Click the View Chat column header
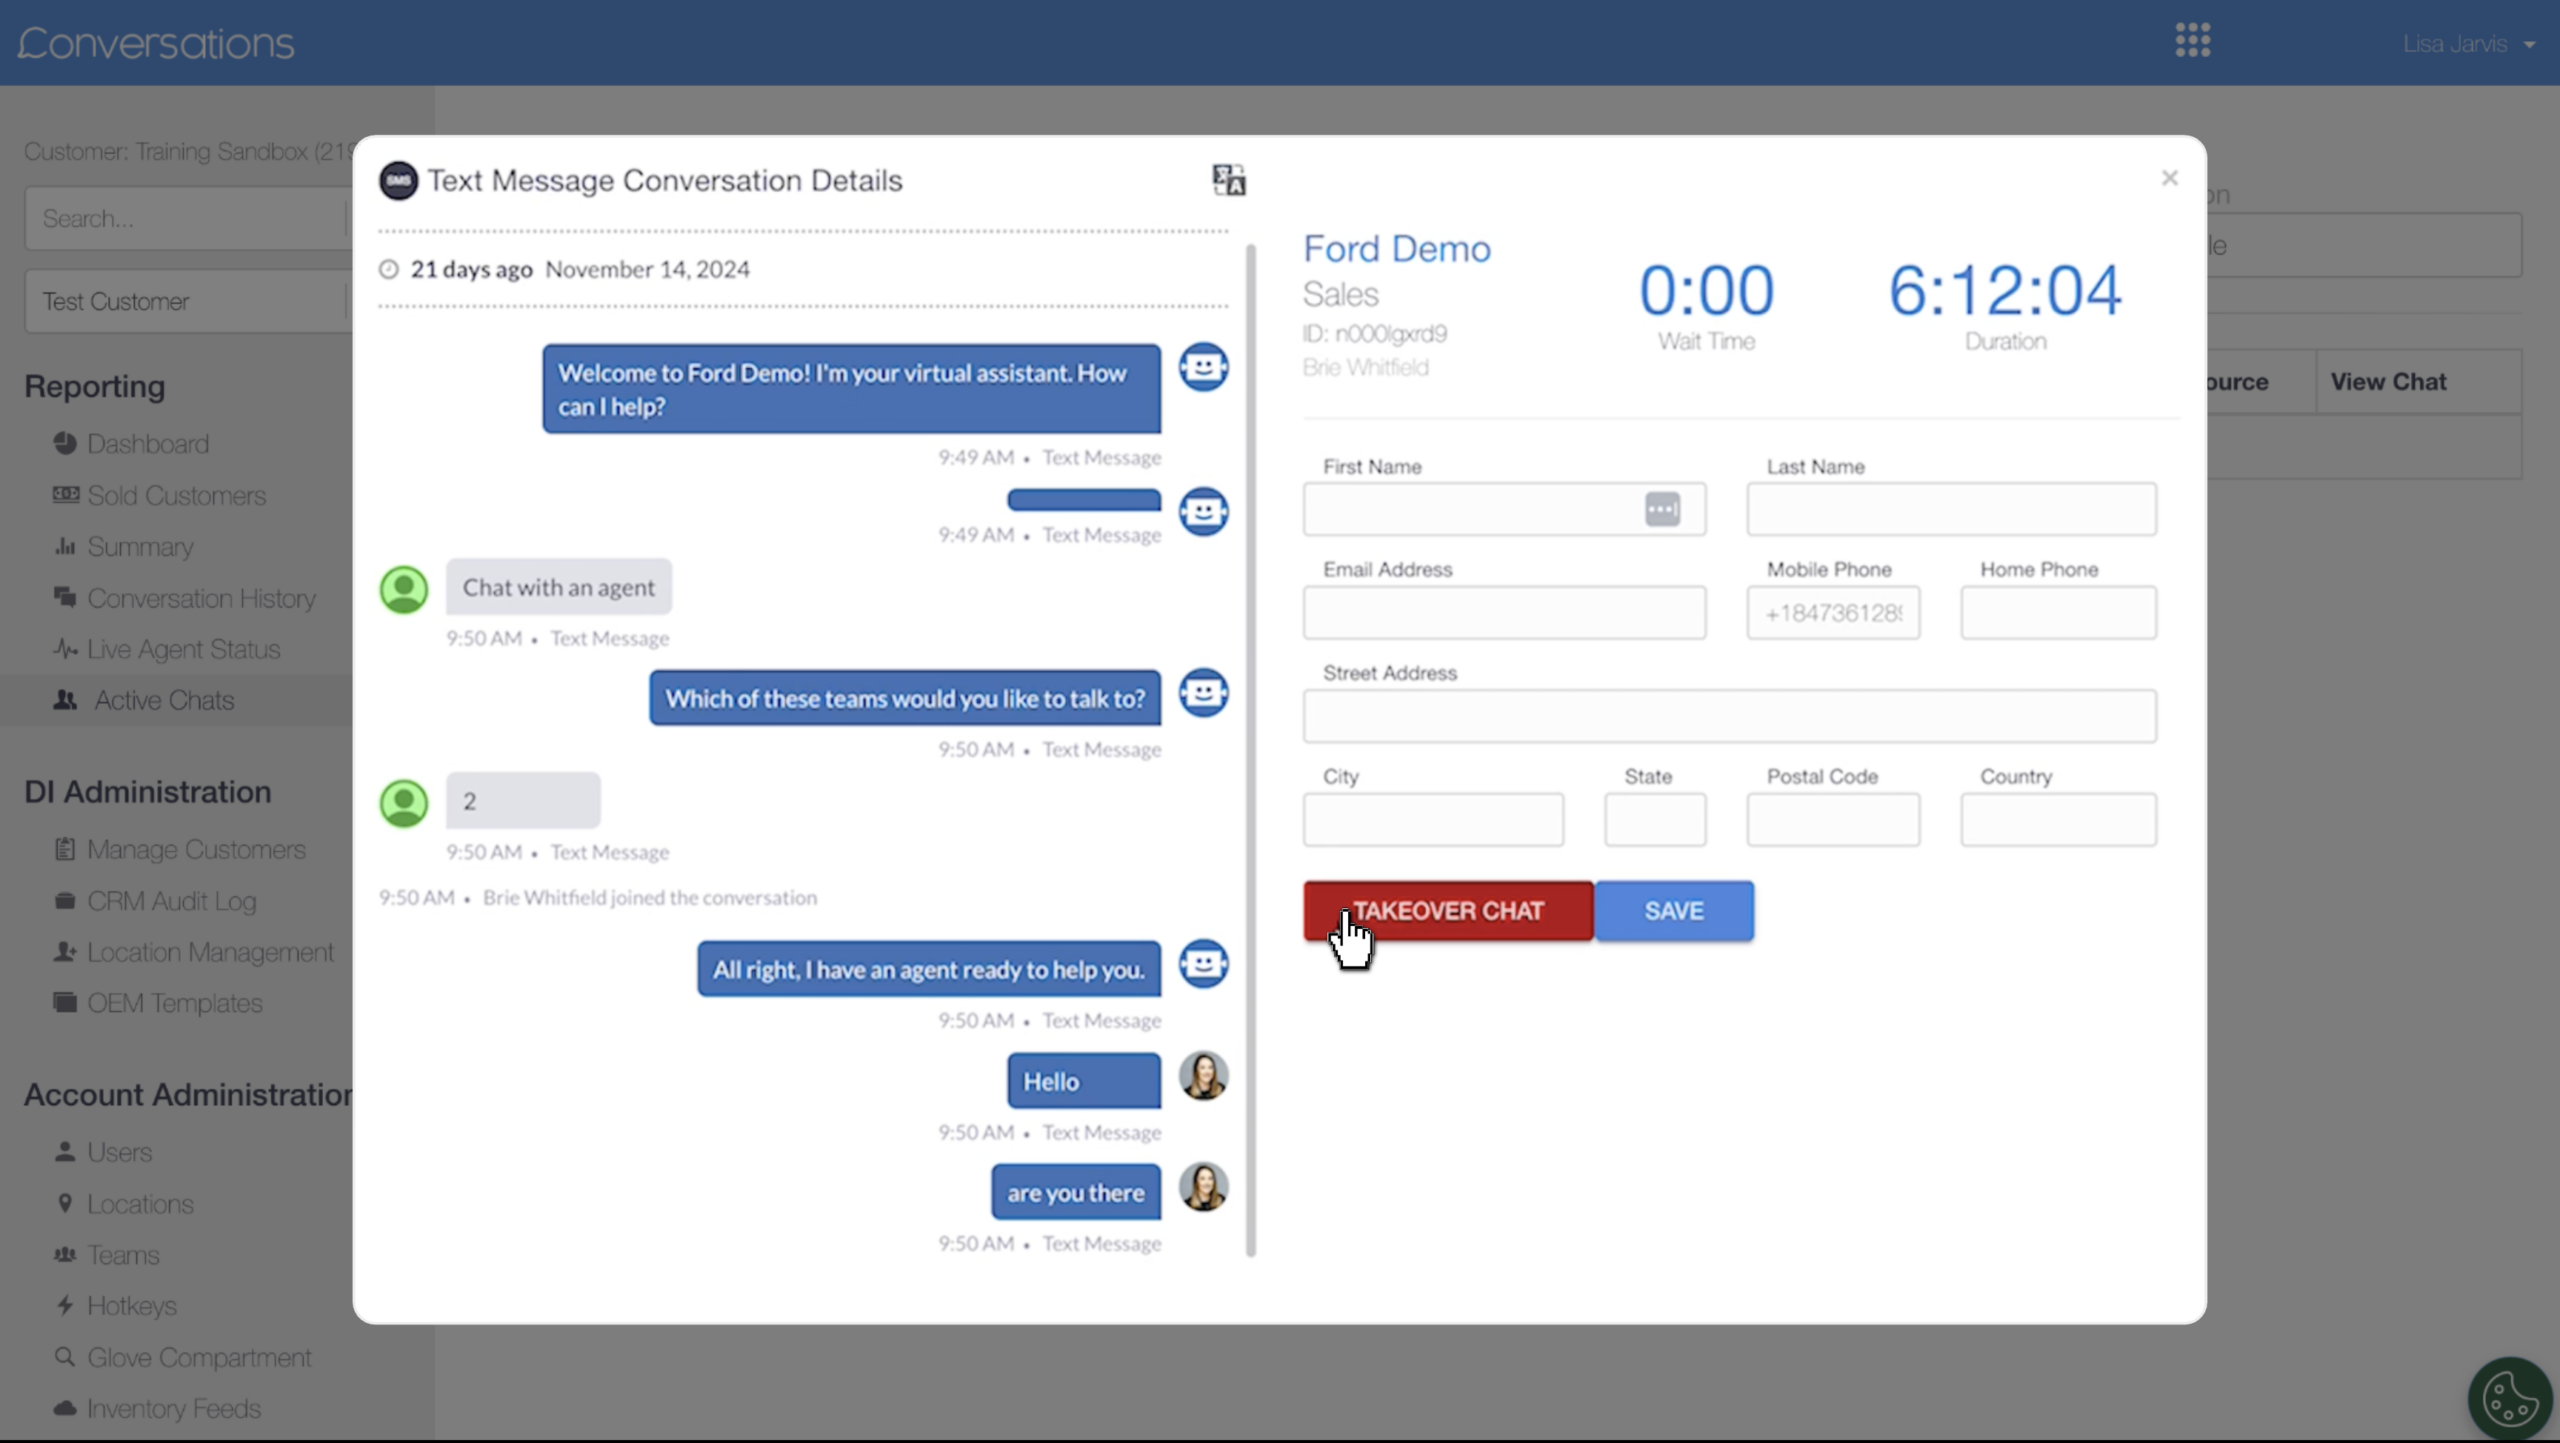The image size is (2560, 1443). [x=2388, y=382]
